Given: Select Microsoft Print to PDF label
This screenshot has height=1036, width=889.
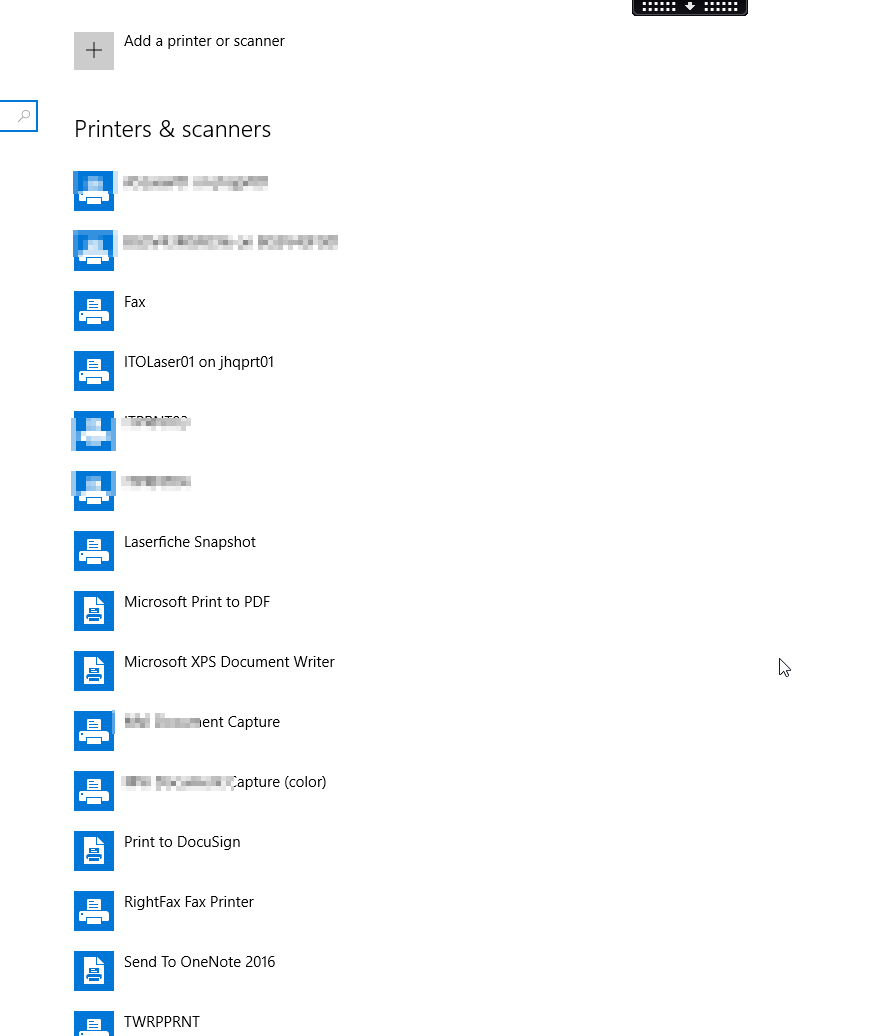Looking at the screenshot, I should 197,602.
